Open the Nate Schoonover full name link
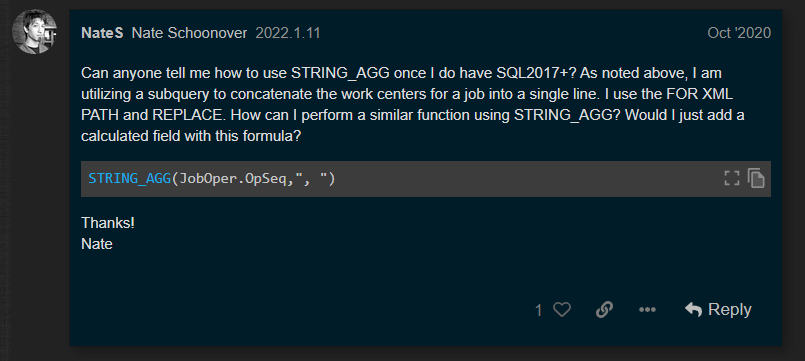Screen dimensions: 805x361 pyautogui.click(x=189, y=33)
